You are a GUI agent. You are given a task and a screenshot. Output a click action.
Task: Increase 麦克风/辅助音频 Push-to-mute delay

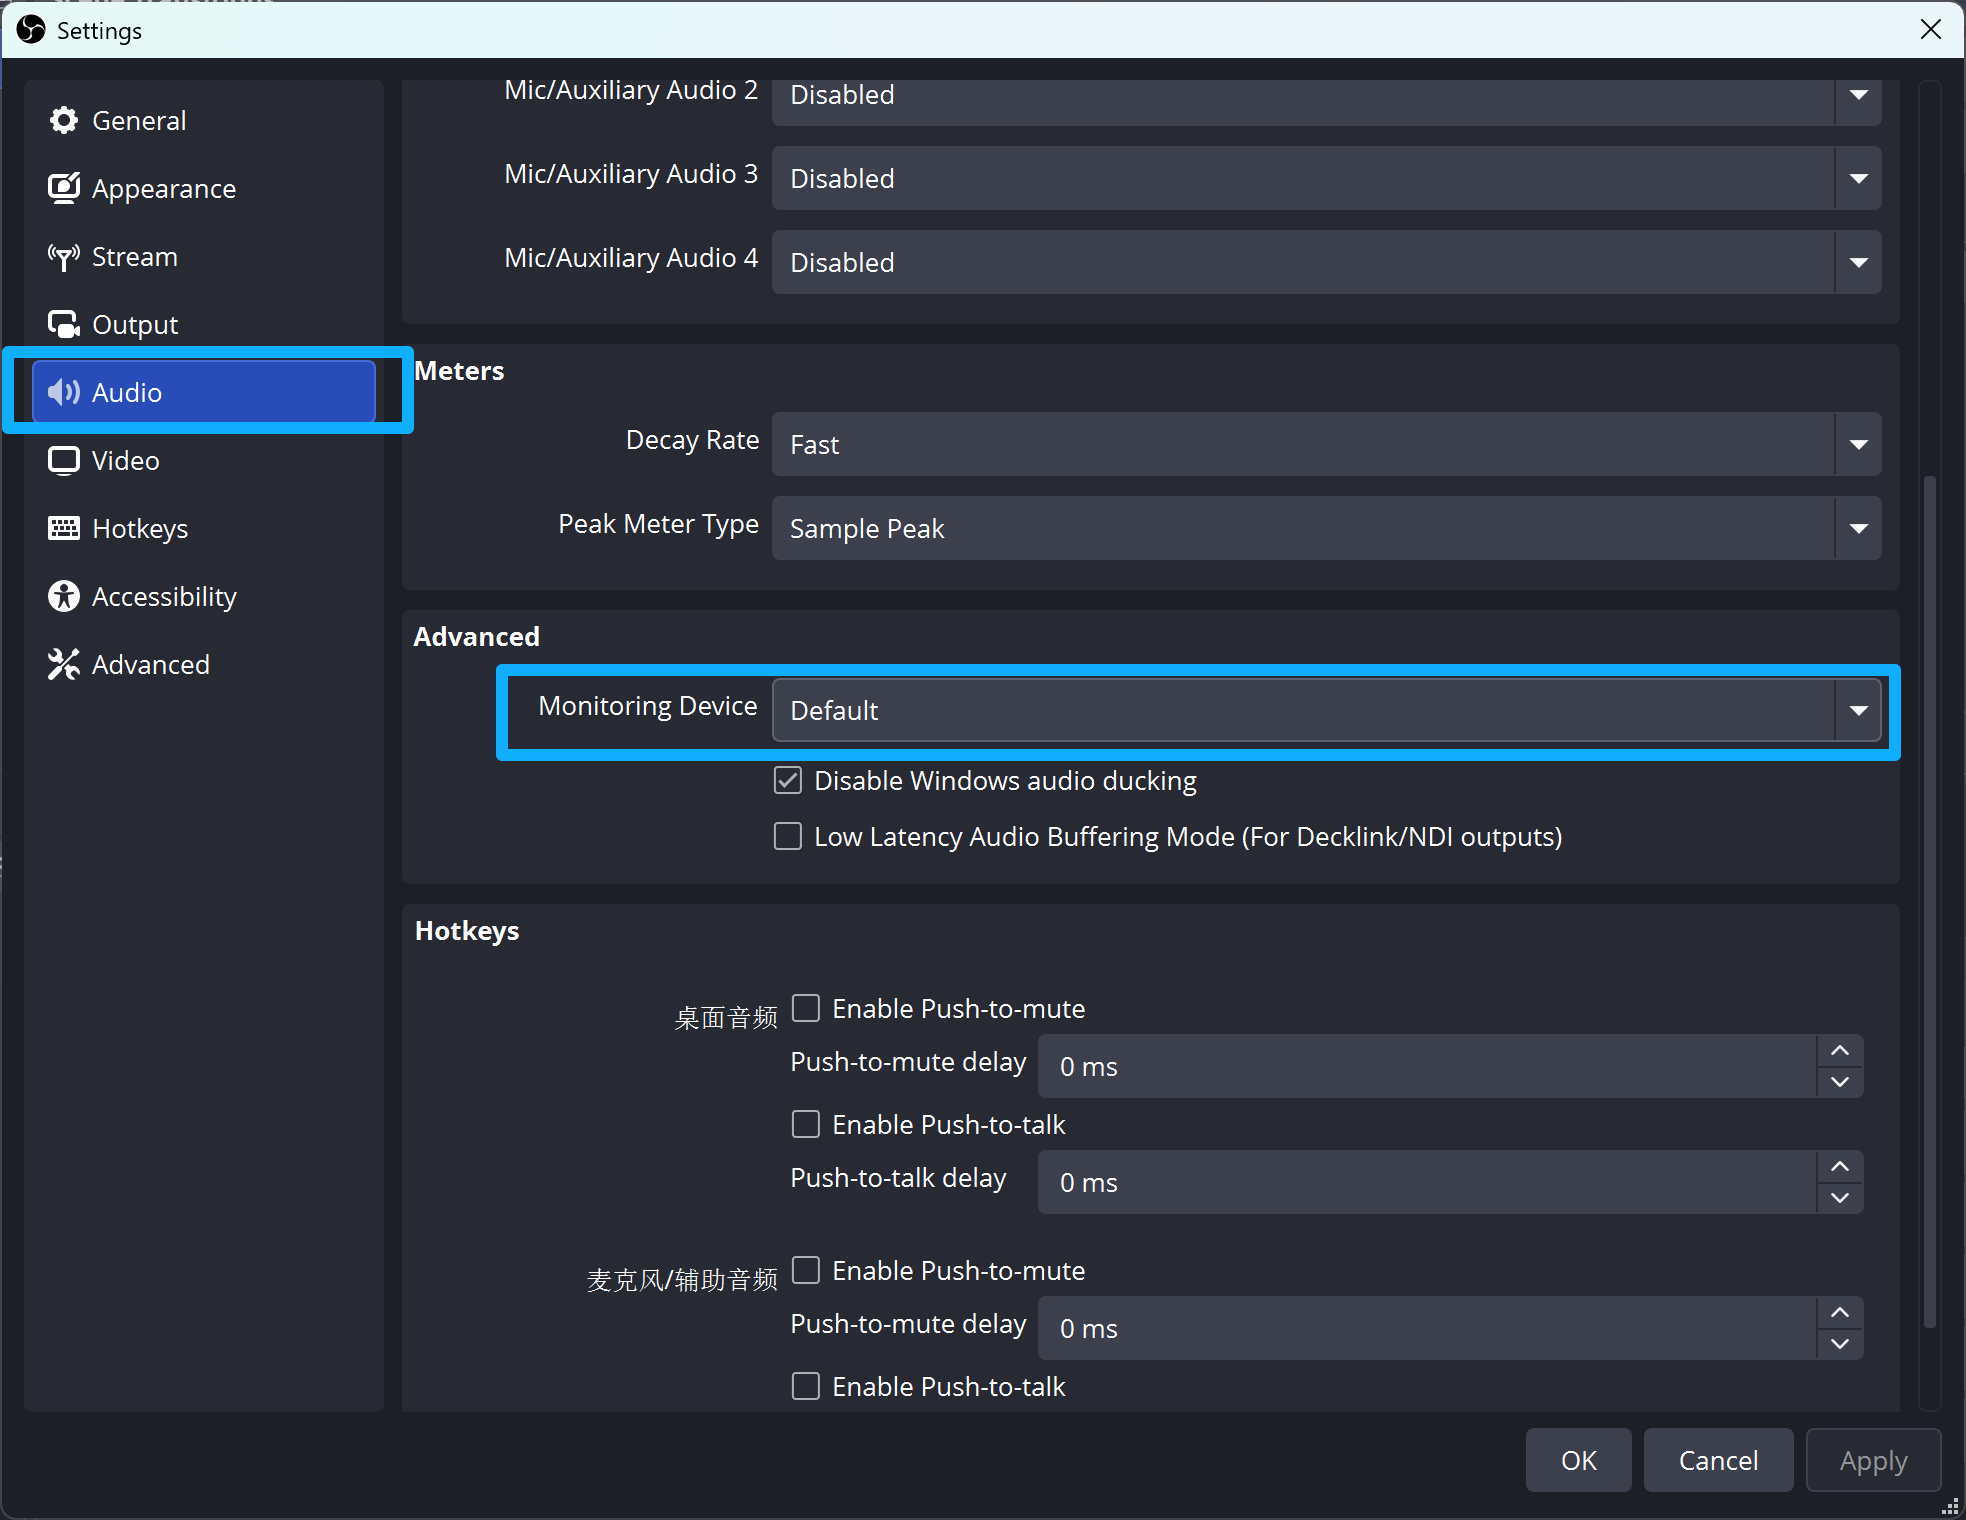(x=1840, y=1312)
